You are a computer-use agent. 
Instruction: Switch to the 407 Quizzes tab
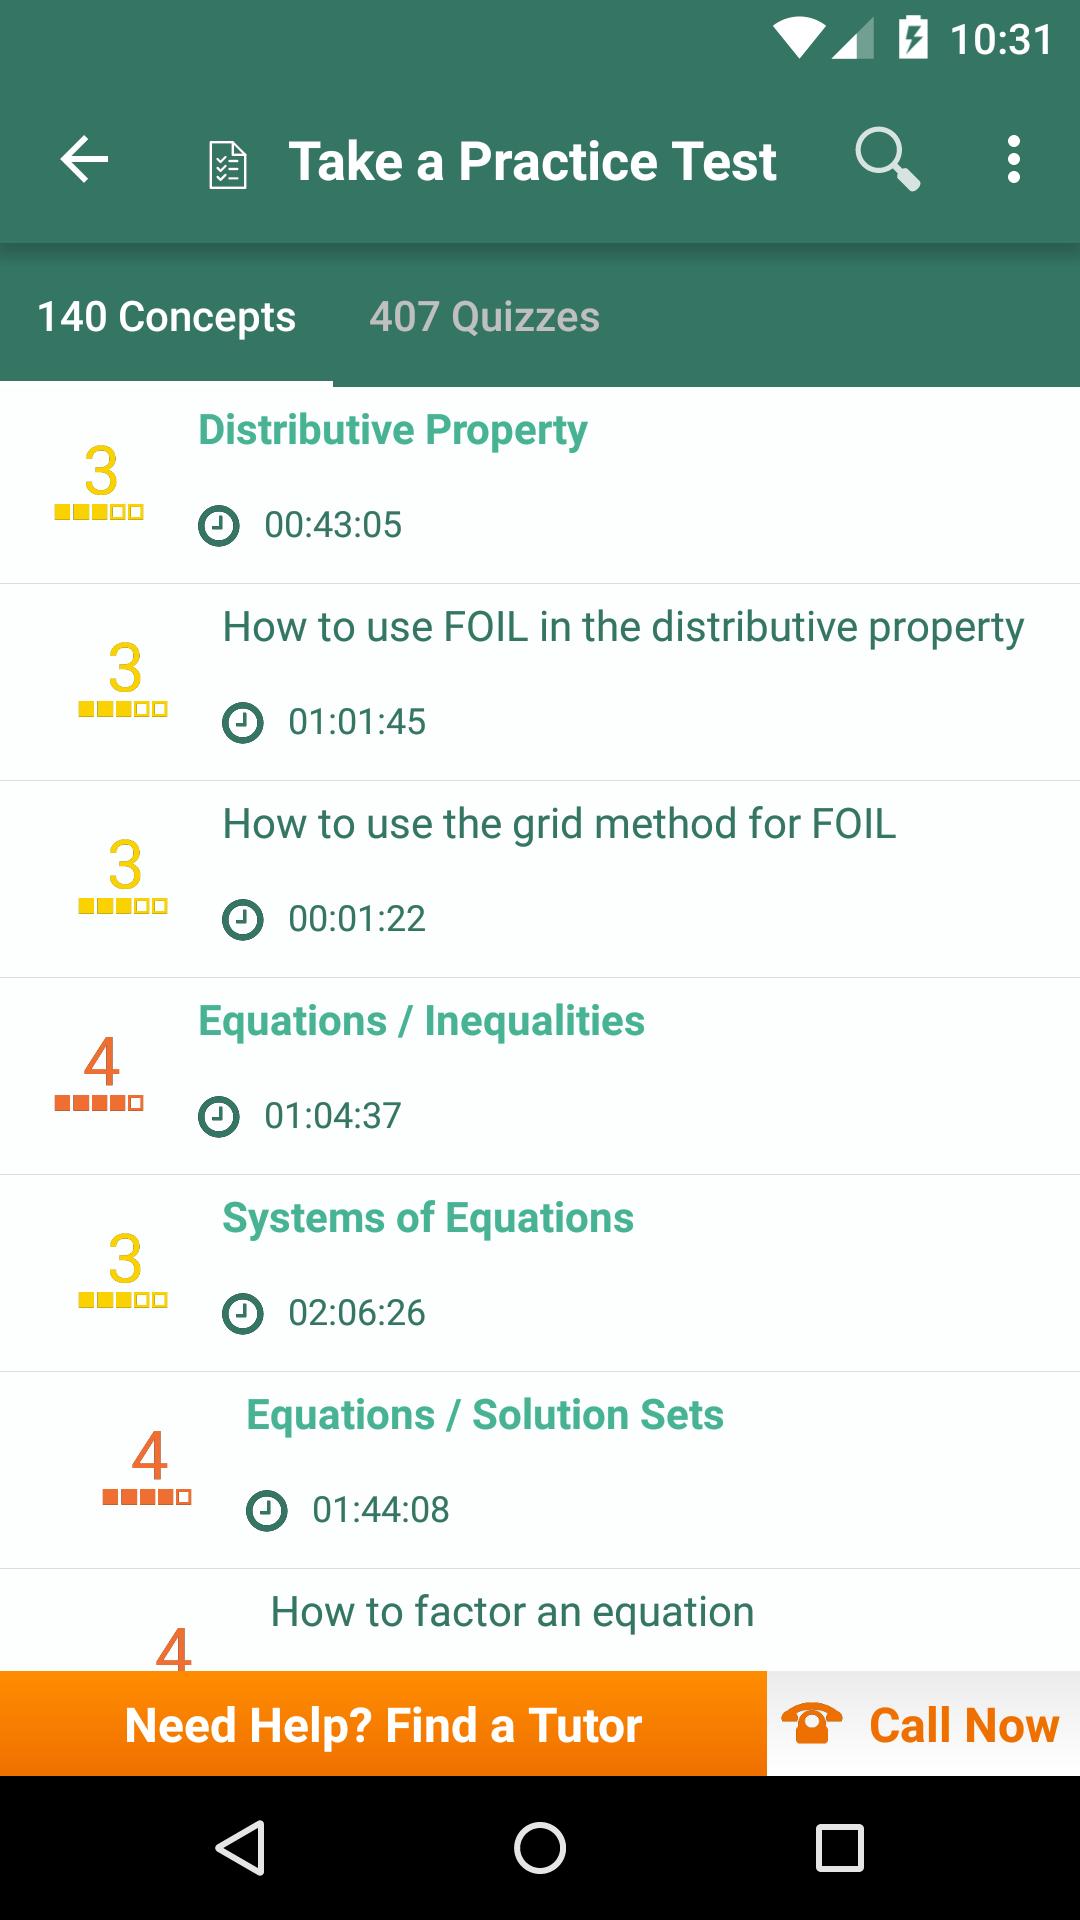(x=484, y=317)
